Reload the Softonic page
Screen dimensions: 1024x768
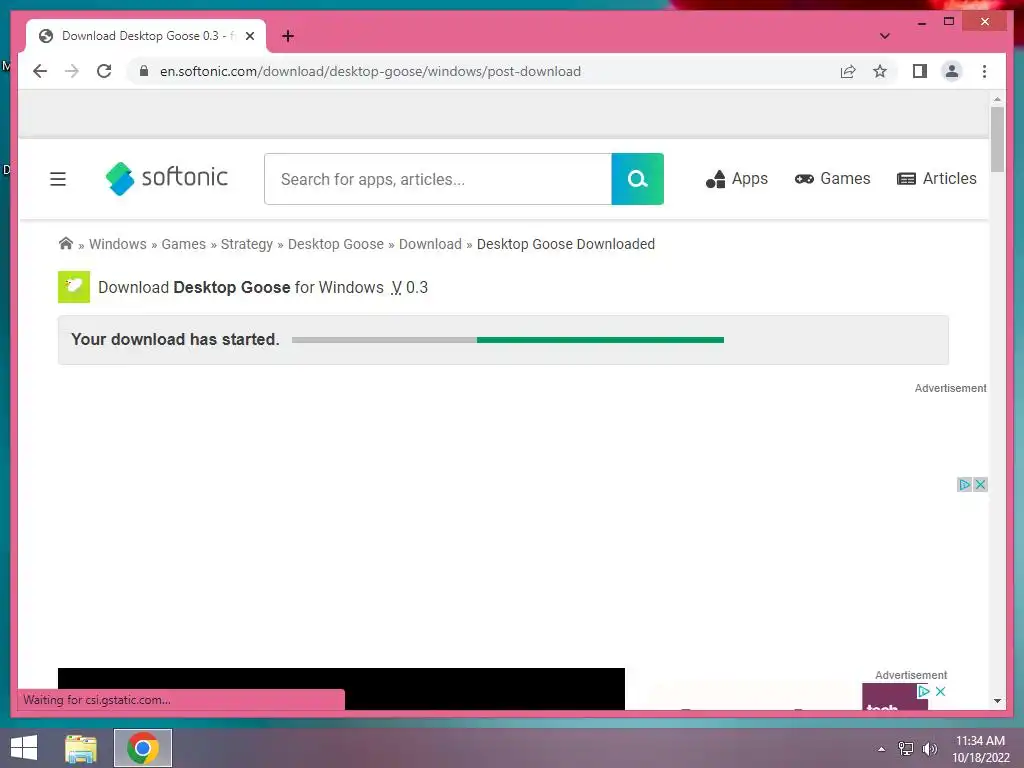104,71
